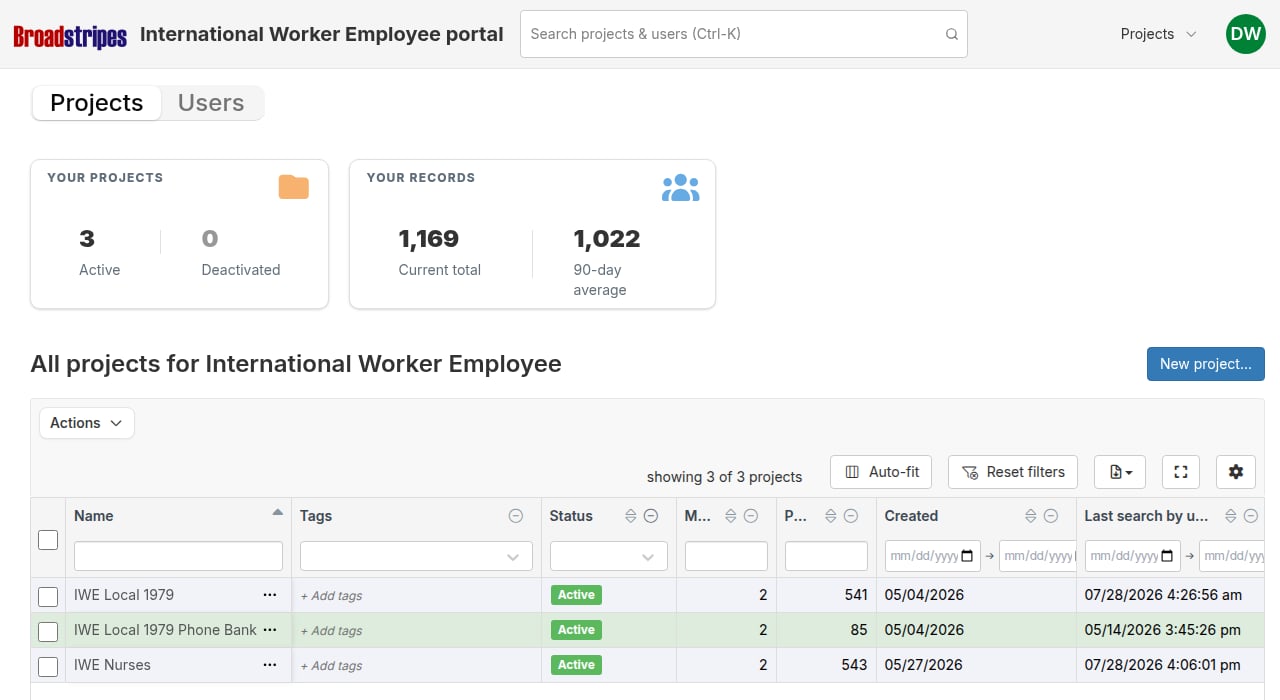
Task: Sort the Last search column
Action: click(1231, 516)
